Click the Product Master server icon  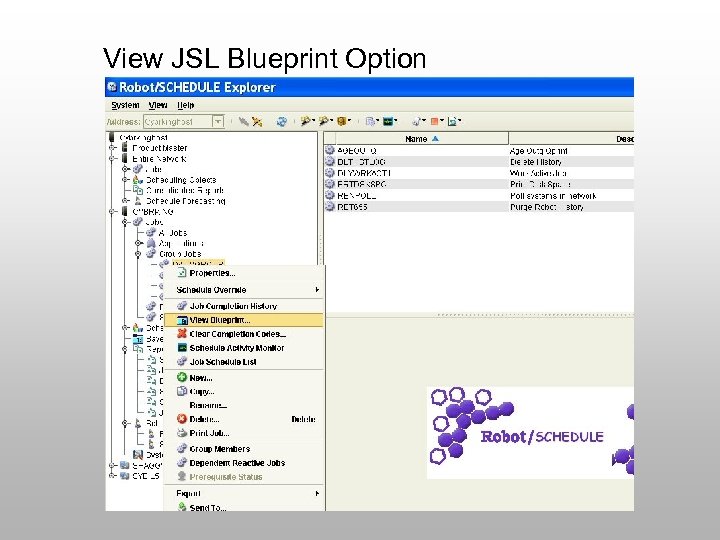(124, 148)
